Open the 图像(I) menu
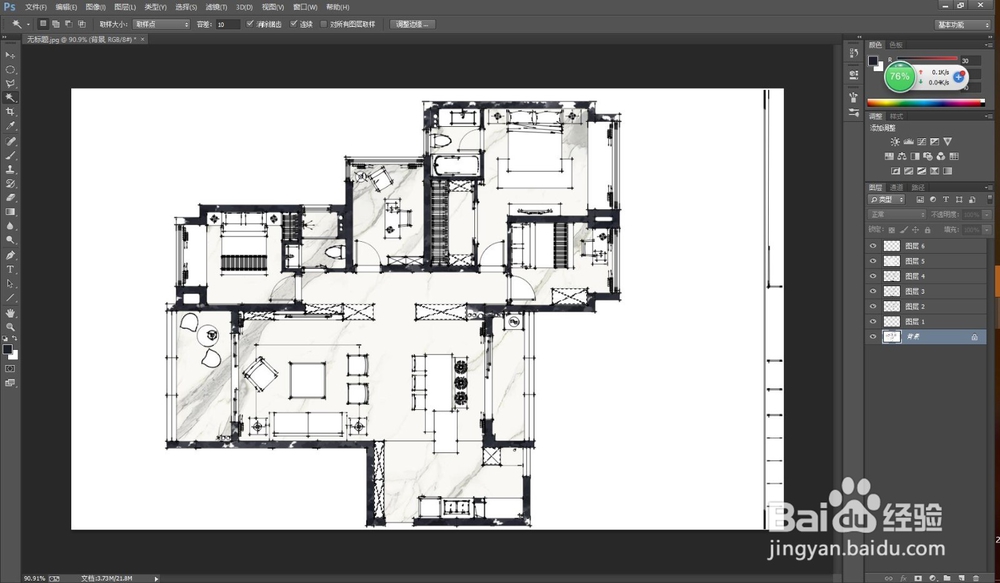Viewport: 1000px width, 583px height. point(95,7)
